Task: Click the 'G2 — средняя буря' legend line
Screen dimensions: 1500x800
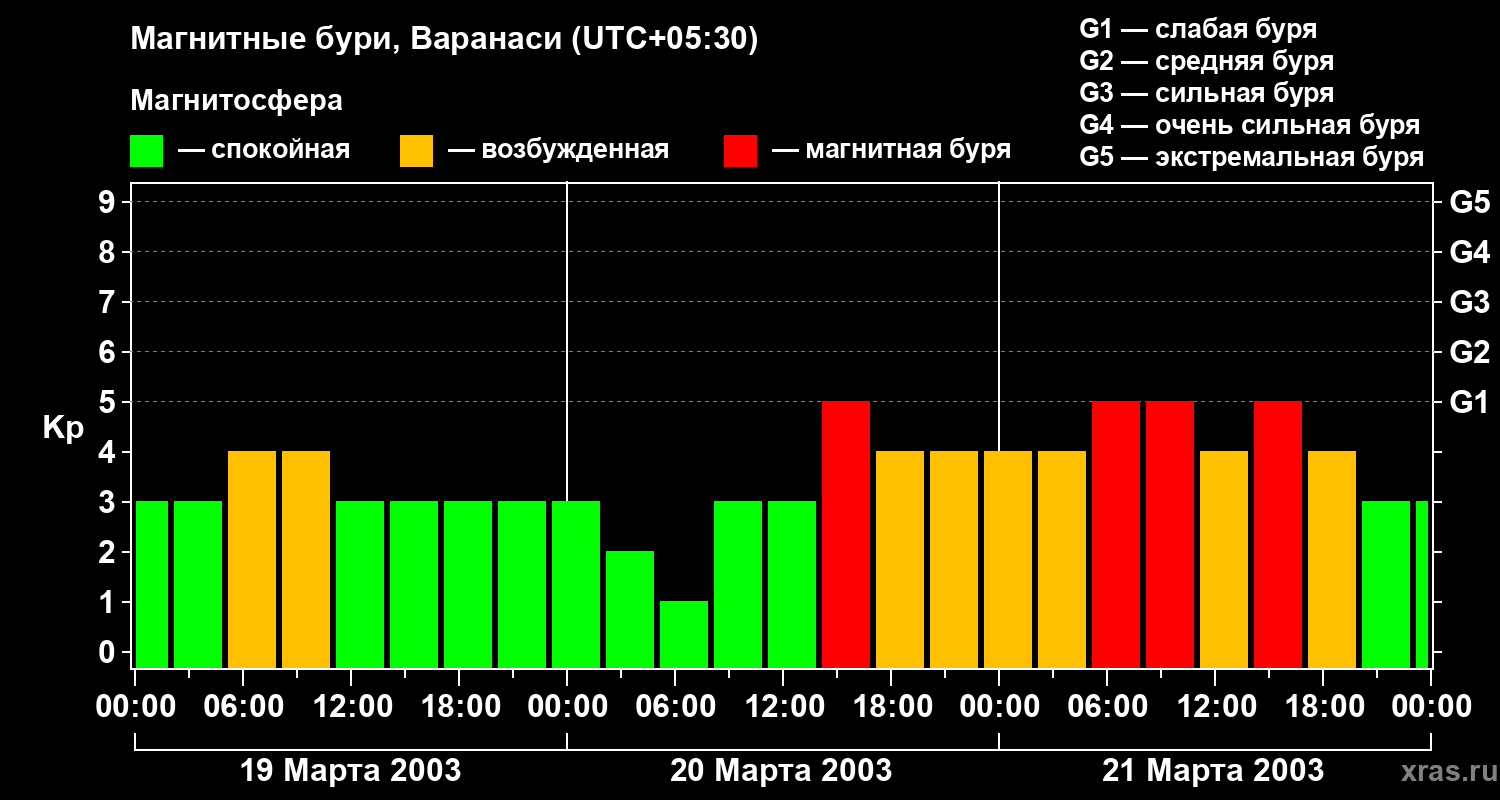Action: [x=1207, y=61]
